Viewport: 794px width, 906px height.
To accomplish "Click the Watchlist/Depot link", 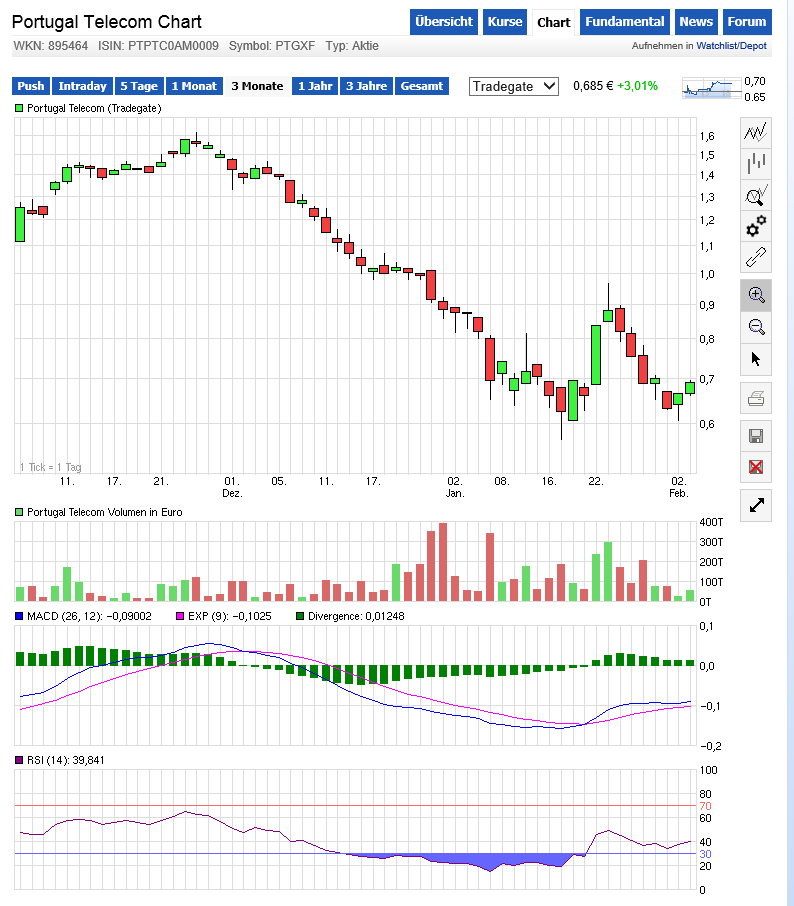I will 731,46.
